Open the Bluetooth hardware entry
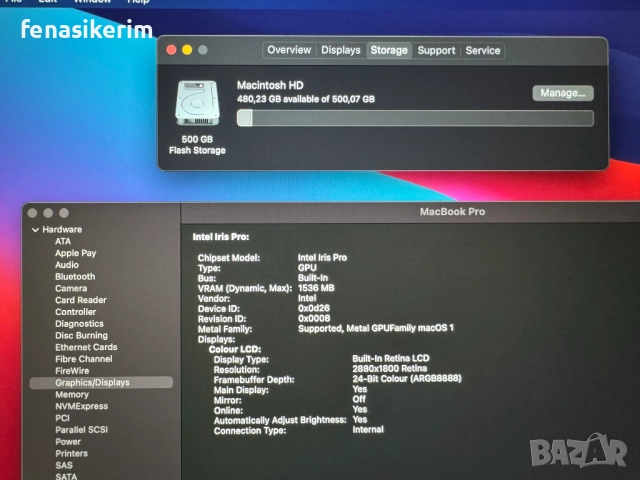 pos(75,277)
